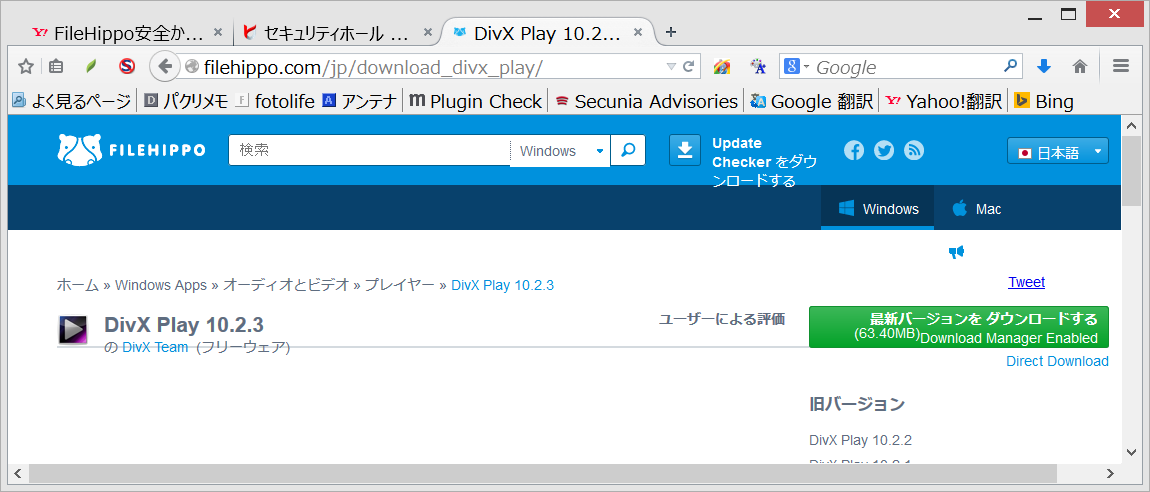The width and height of the screenshot is (1150, 492).
Task: Open FileHippo Facebook icon
Action: click(854, 150)
